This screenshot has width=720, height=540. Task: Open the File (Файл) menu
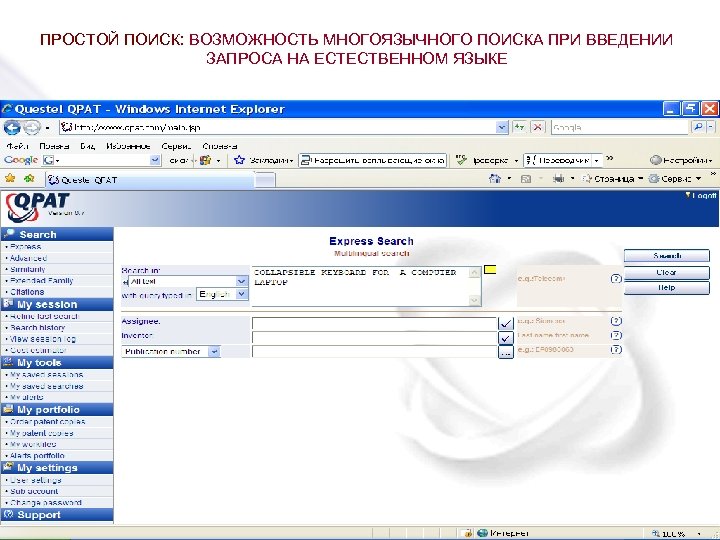tap(17, 146)
